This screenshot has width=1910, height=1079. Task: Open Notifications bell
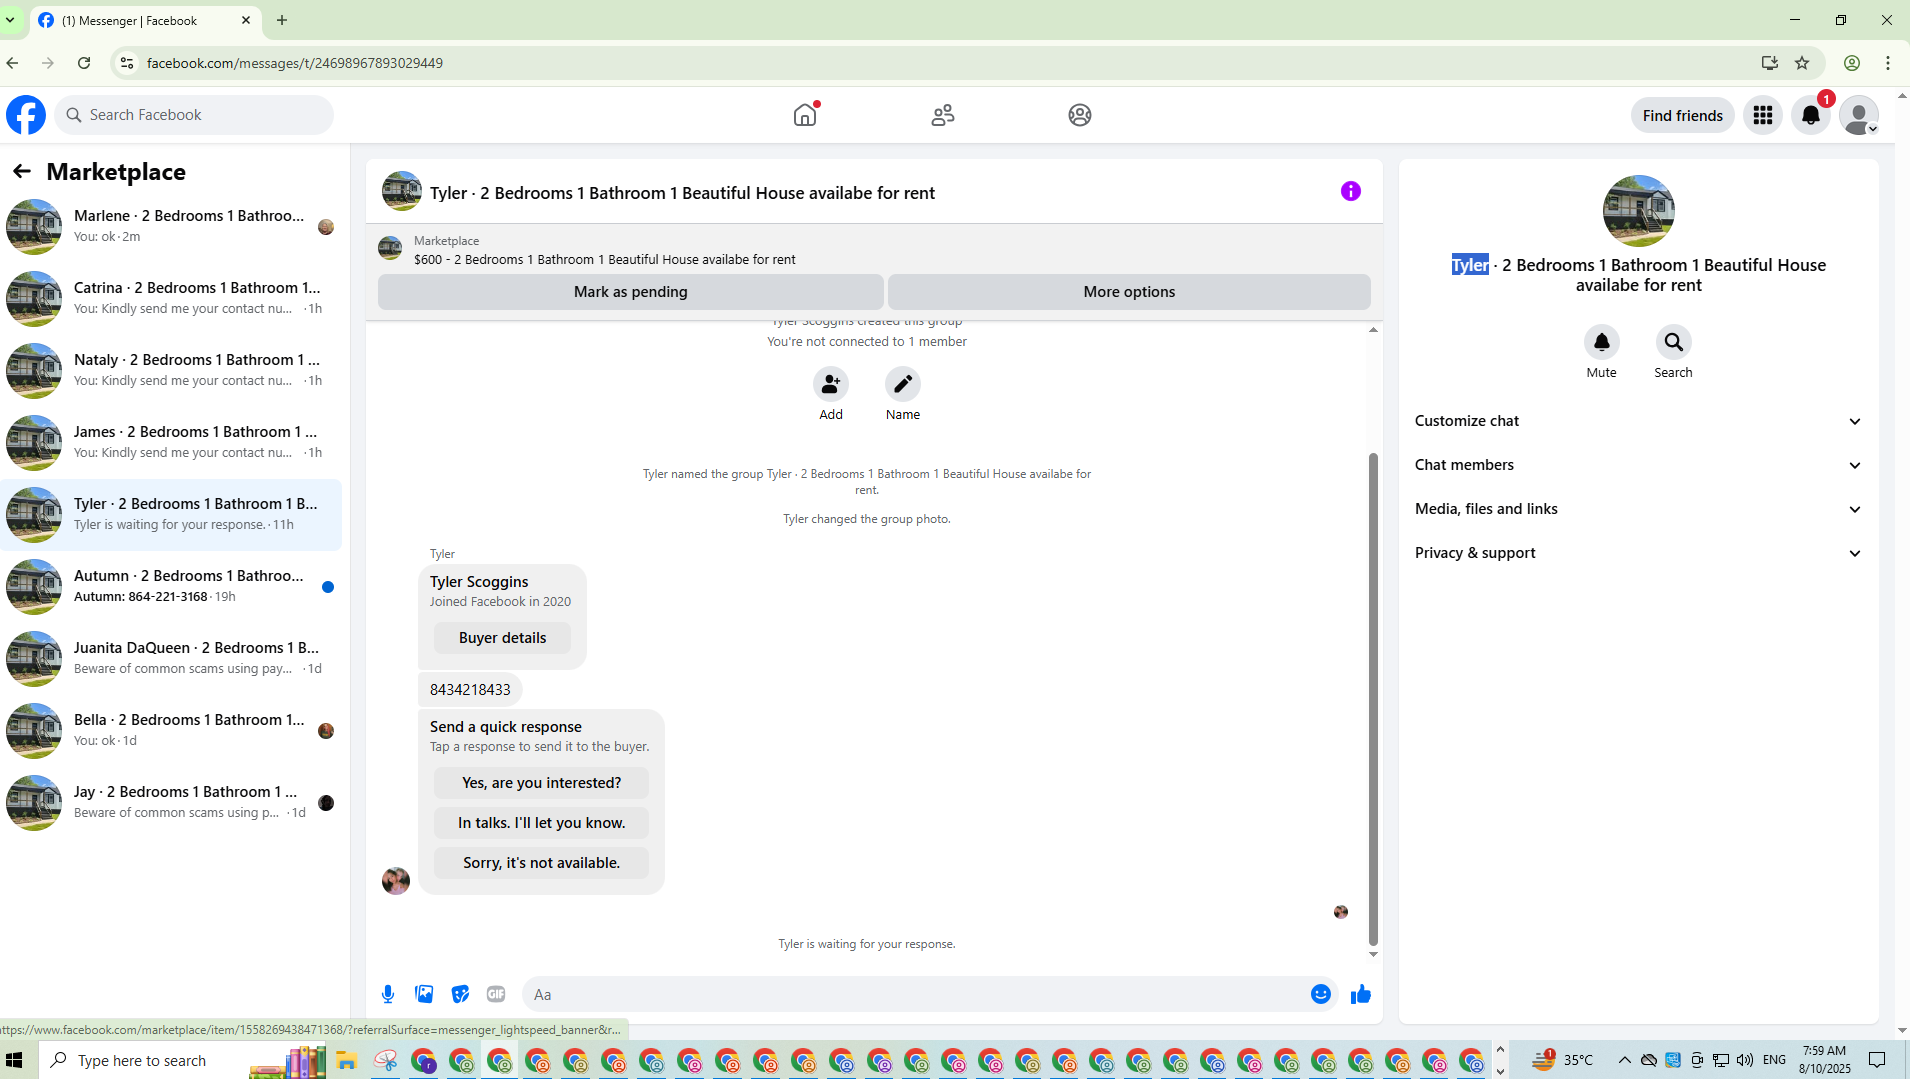tap(1811, 115)
